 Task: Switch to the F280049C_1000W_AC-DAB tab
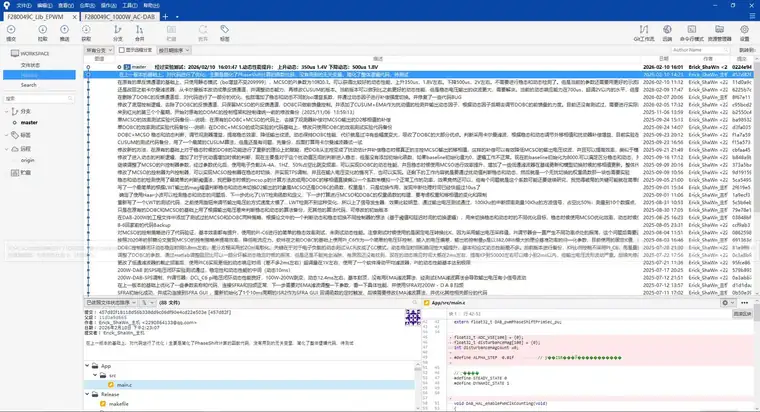pyautogui.click(x=119, y=16)
